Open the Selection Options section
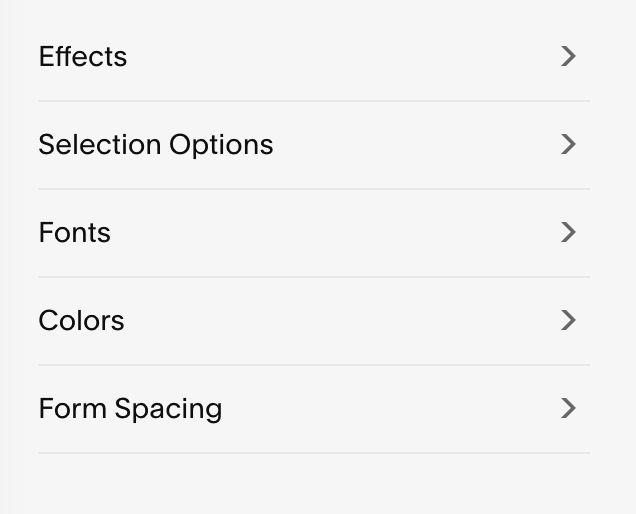 (314, 145)
